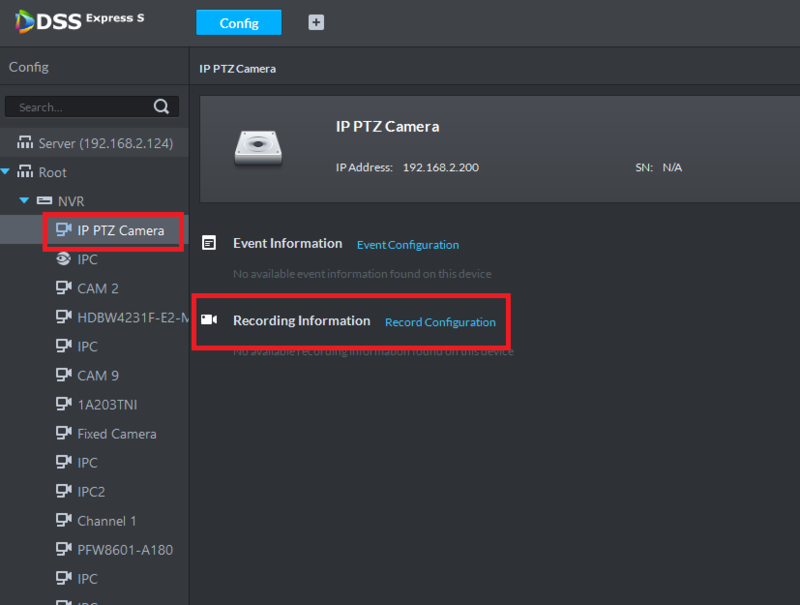Click the IP PTZ Camera breadcrumb title
This screenshot has width=800, height=605.
tap(237, 69)
